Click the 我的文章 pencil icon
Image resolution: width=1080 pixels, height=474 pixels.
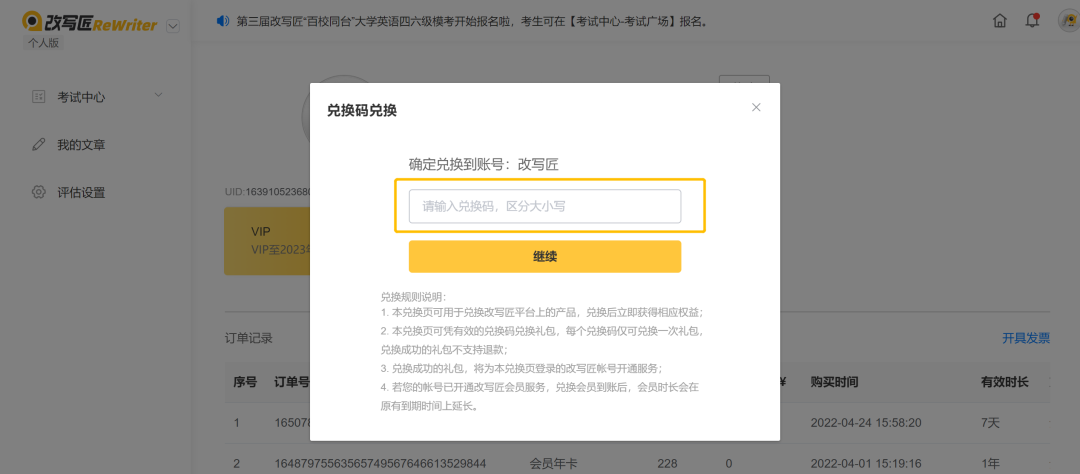pos(39,145)
